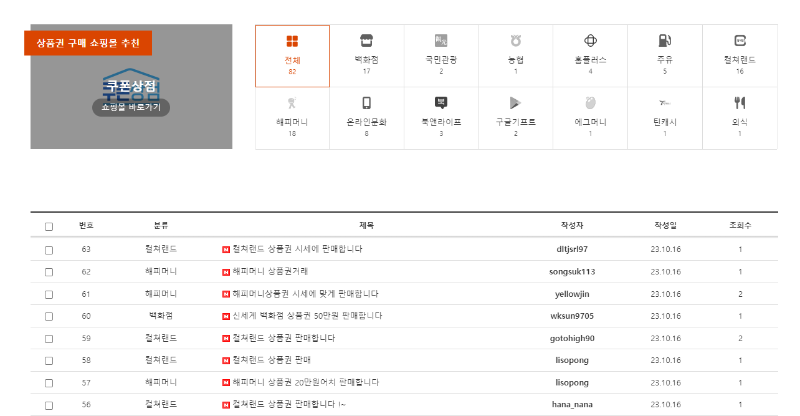Screen dimensions: 800x416
Task: Open the 해피머니 icon in the category grid
Action: point(292,103)
